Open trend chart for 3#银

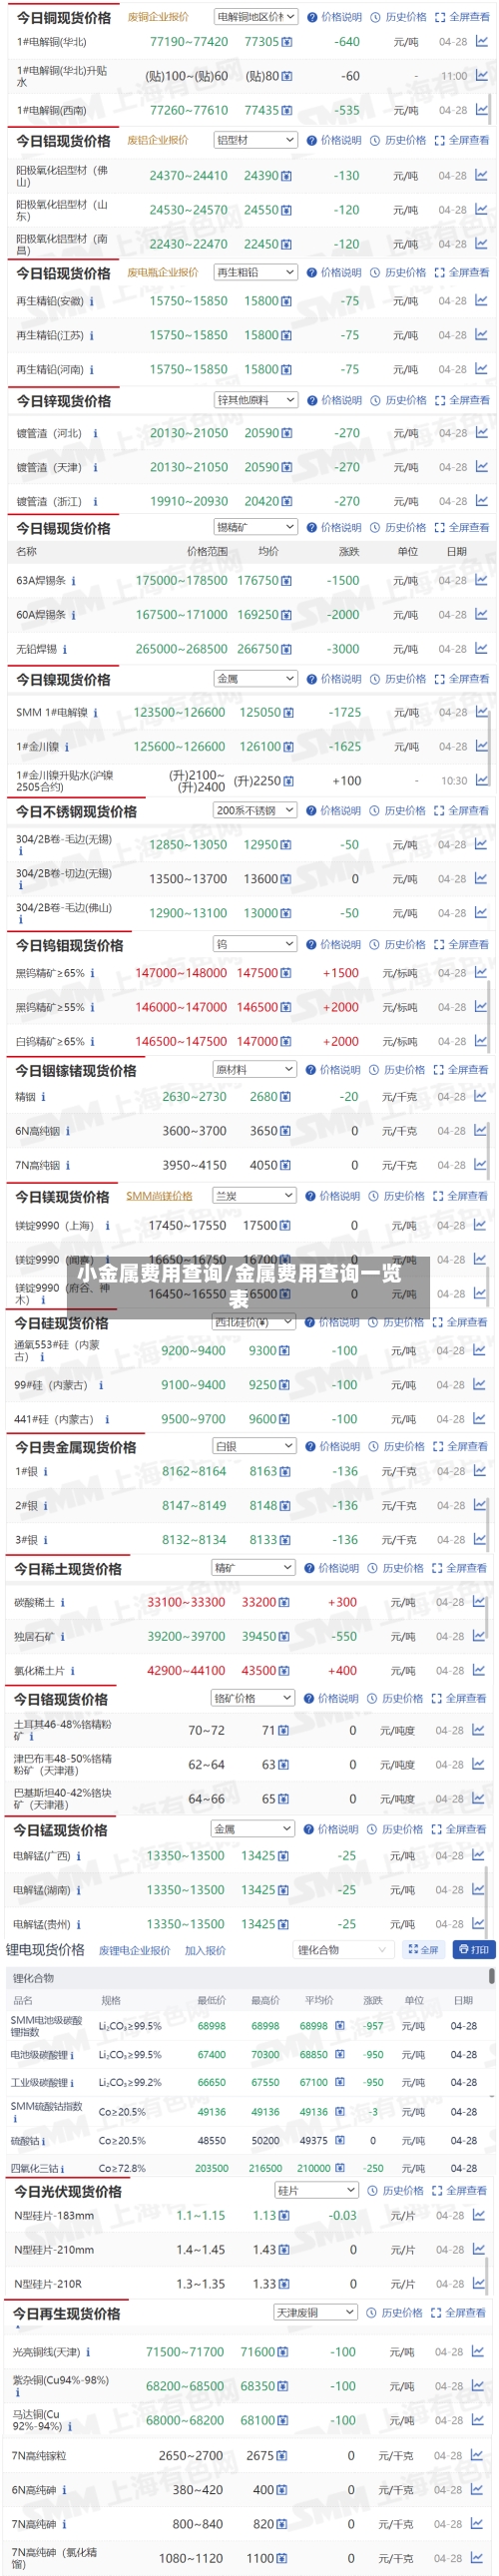(480, 1540)
